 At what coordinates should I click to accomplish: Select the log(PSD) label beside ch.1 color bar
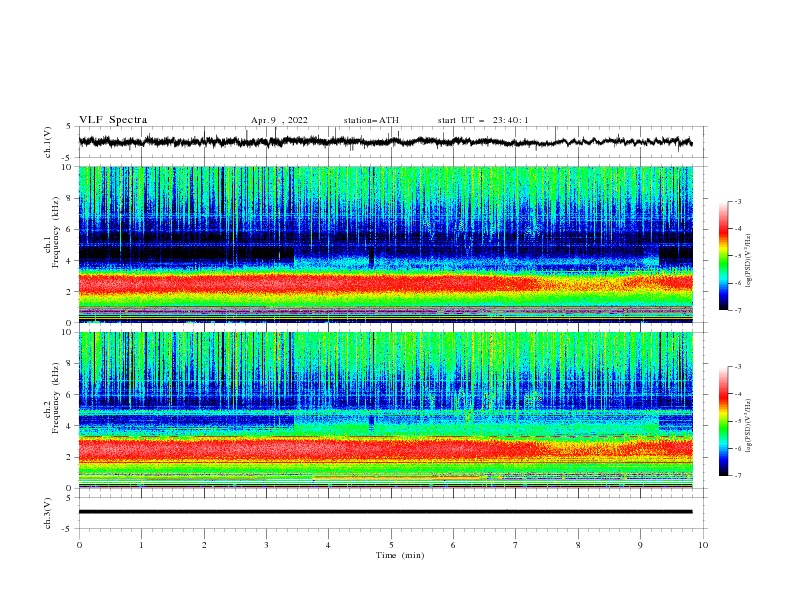point(749,261)
